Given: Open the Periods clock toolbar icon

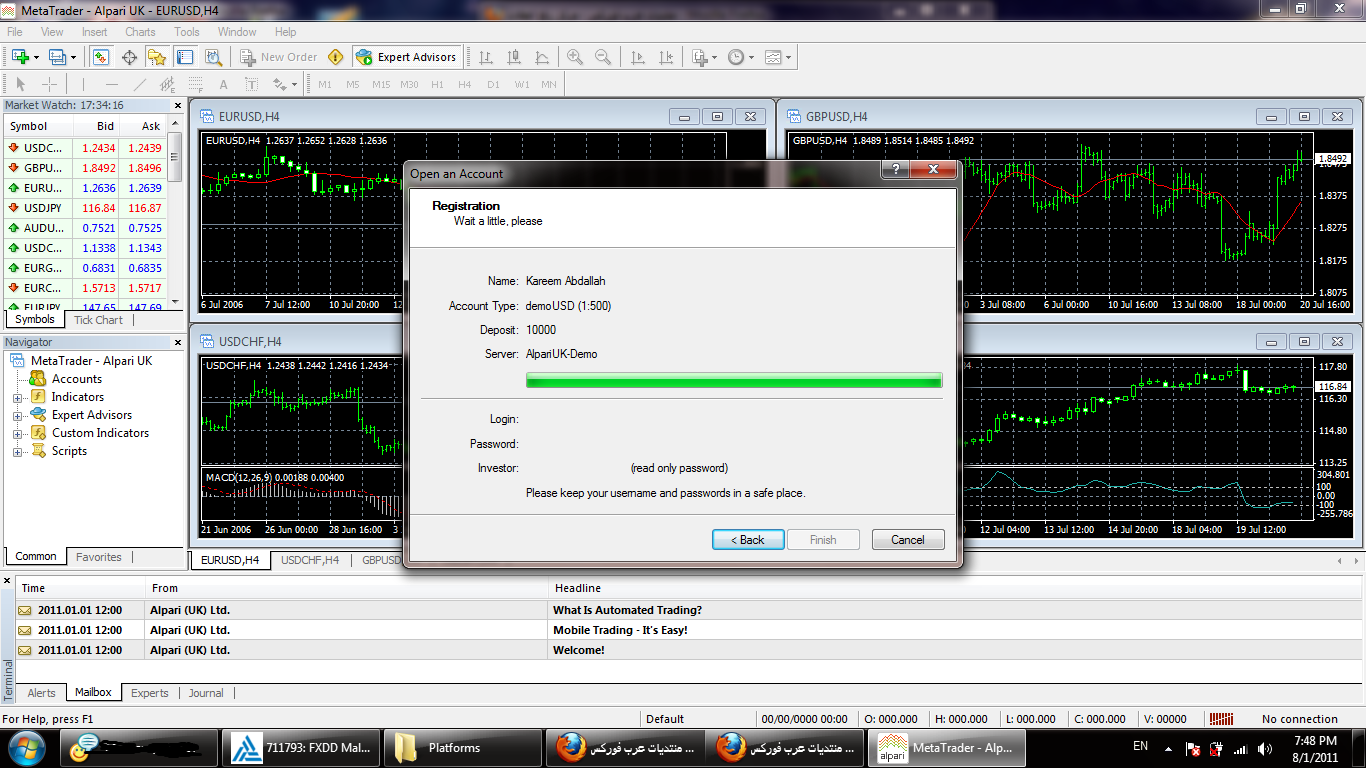Looking at the screenshot, I should 736,57.
